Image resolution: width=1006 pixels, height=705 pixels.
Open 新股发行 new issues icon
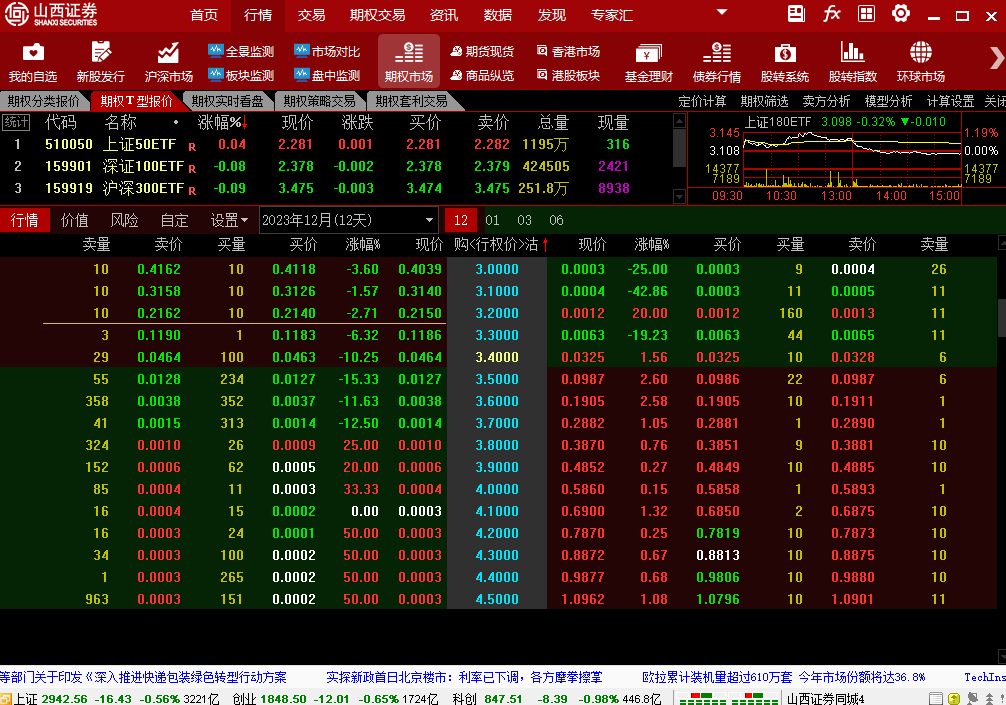coord(101,62)
